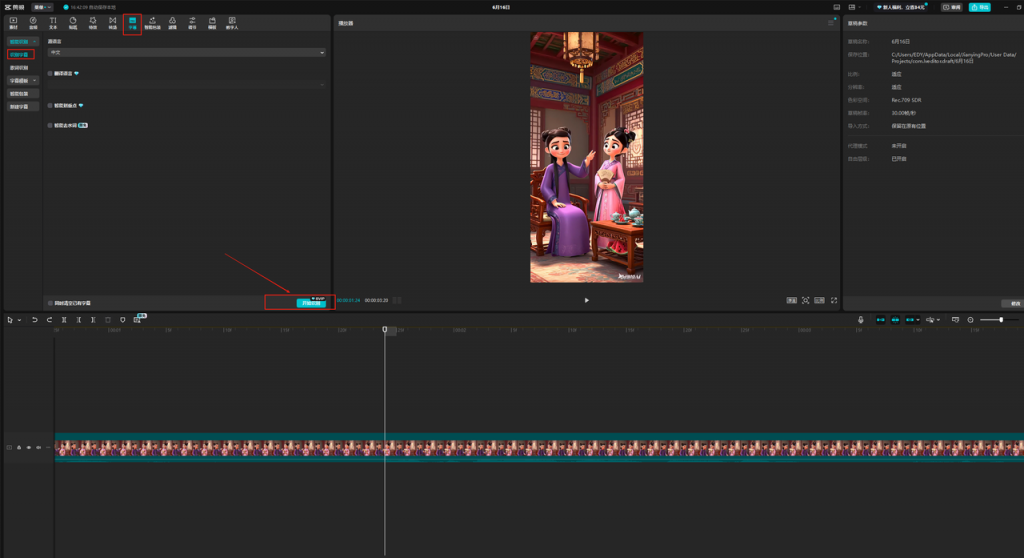Open the smart clip tool icon
The image size is (1024, 558).
coord(137,320)
